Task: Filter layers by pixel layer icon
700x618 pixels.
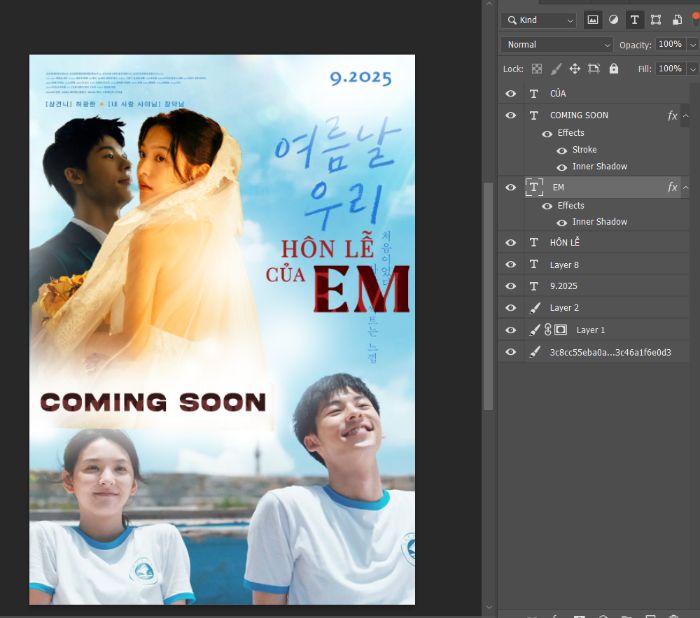Action: 592,20
